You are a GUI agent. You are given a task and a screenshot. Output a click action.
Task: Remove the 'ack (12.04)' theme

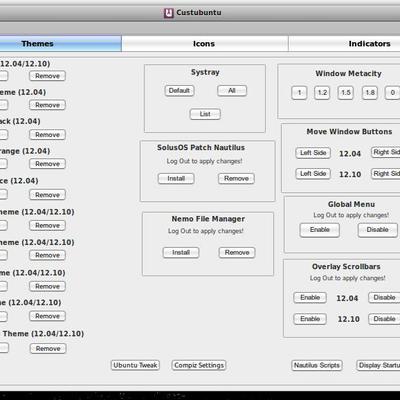click(47, 135)
